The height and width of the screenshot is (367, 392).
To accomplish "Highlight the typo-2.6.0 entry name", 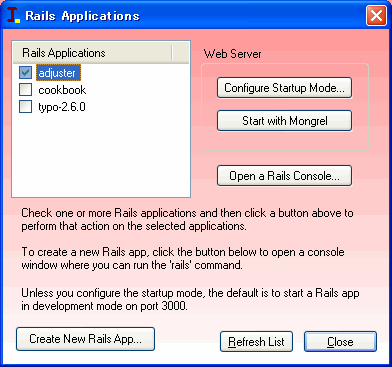I will coord(62,107).
